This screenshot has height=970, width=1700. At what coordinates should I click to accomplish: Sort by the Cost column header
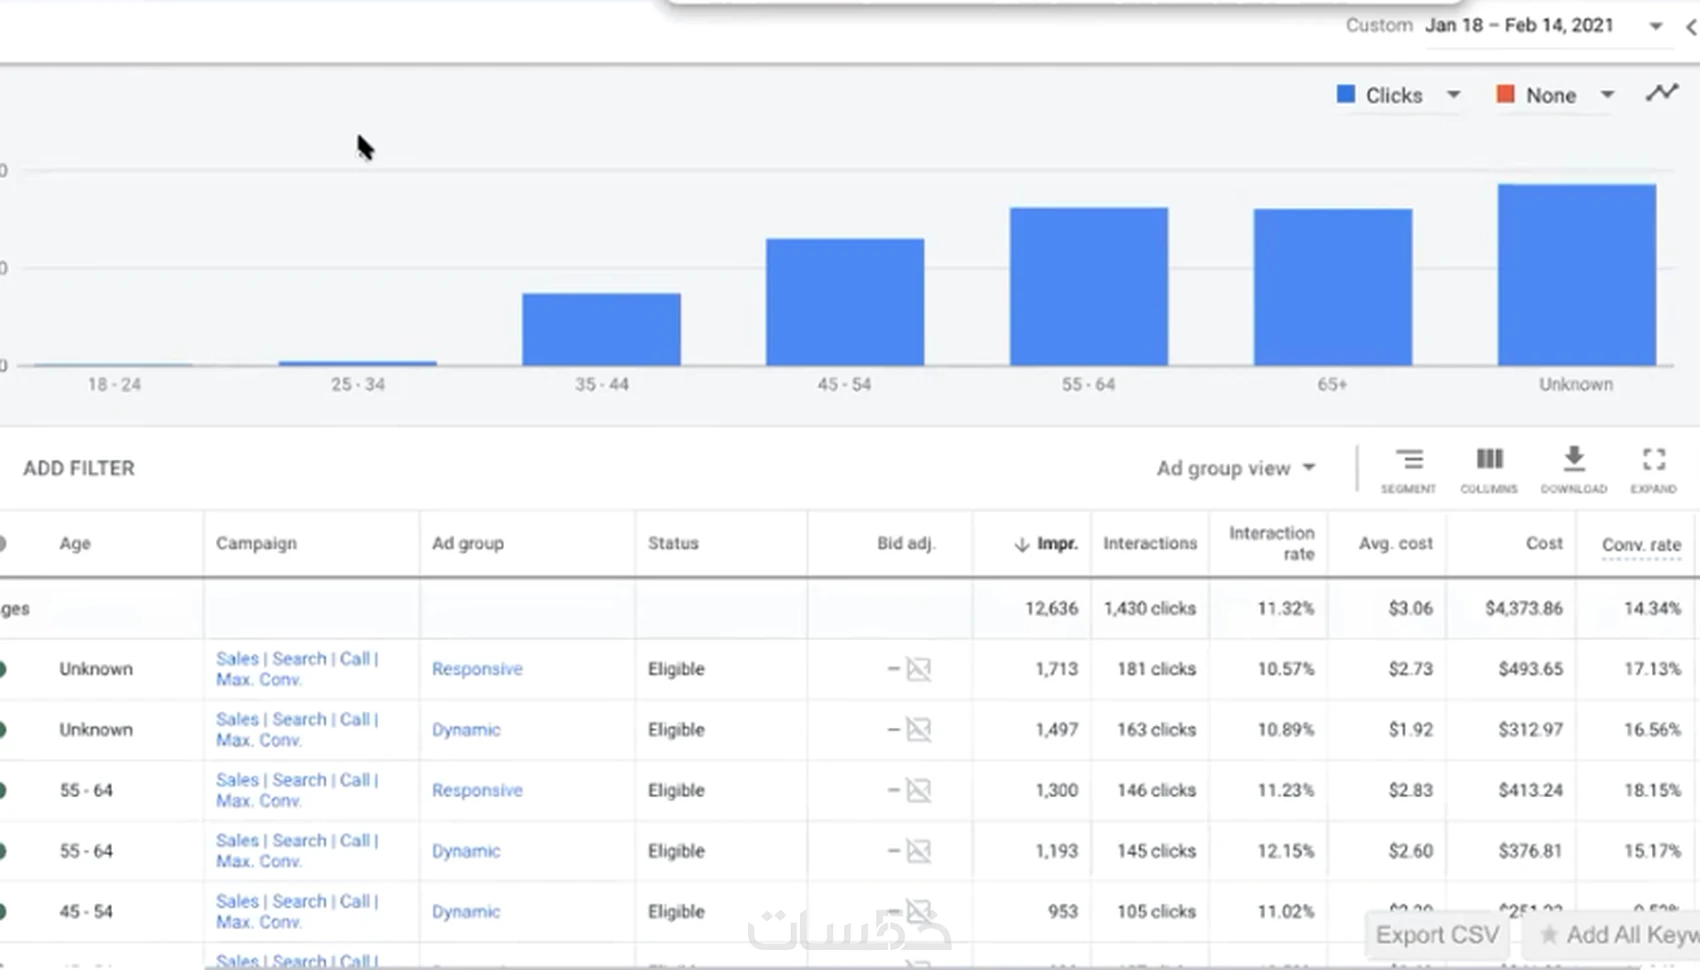[1543, 543]
